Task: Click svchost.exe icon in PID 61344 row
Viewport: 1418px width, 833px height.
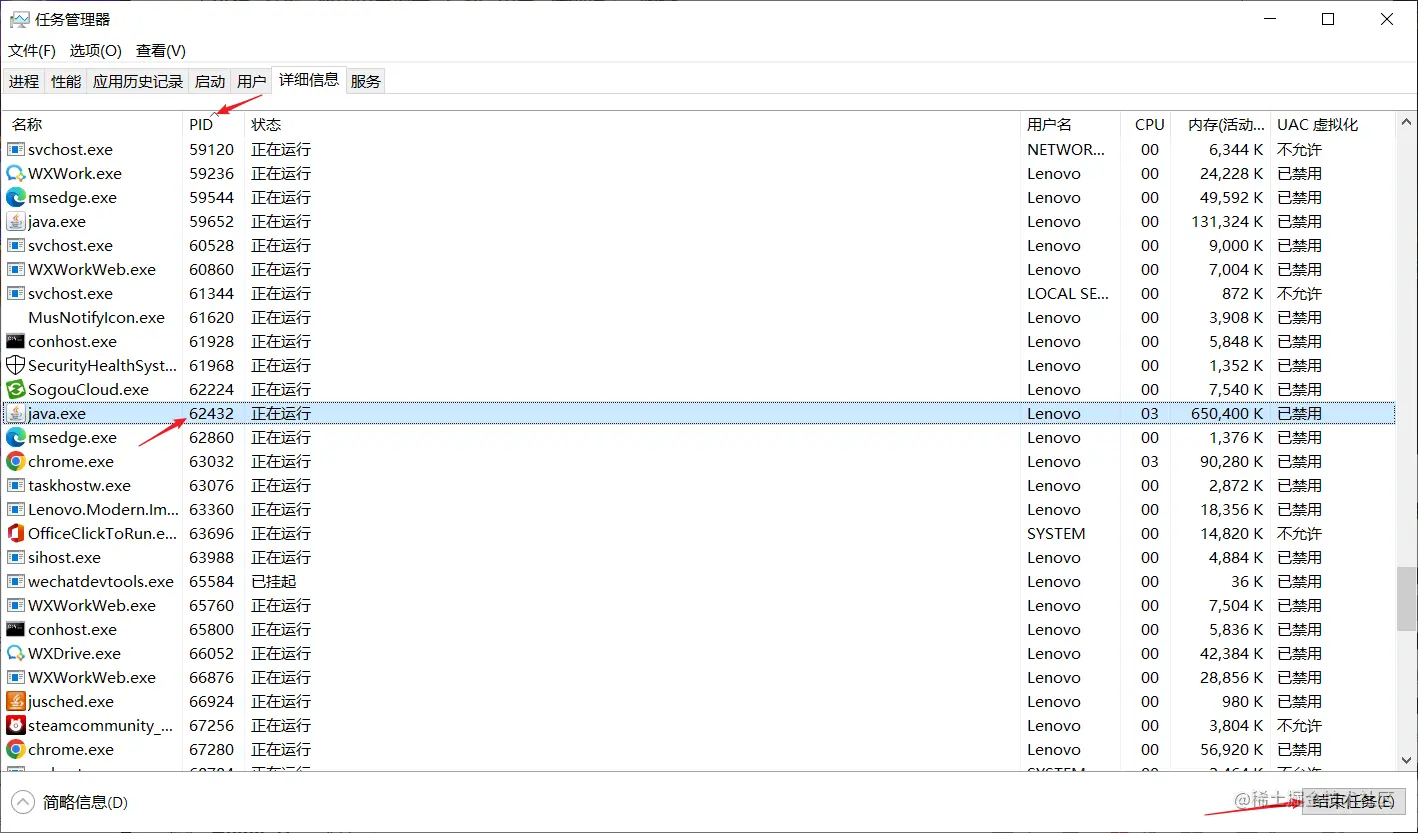Action: coord(15,293)
